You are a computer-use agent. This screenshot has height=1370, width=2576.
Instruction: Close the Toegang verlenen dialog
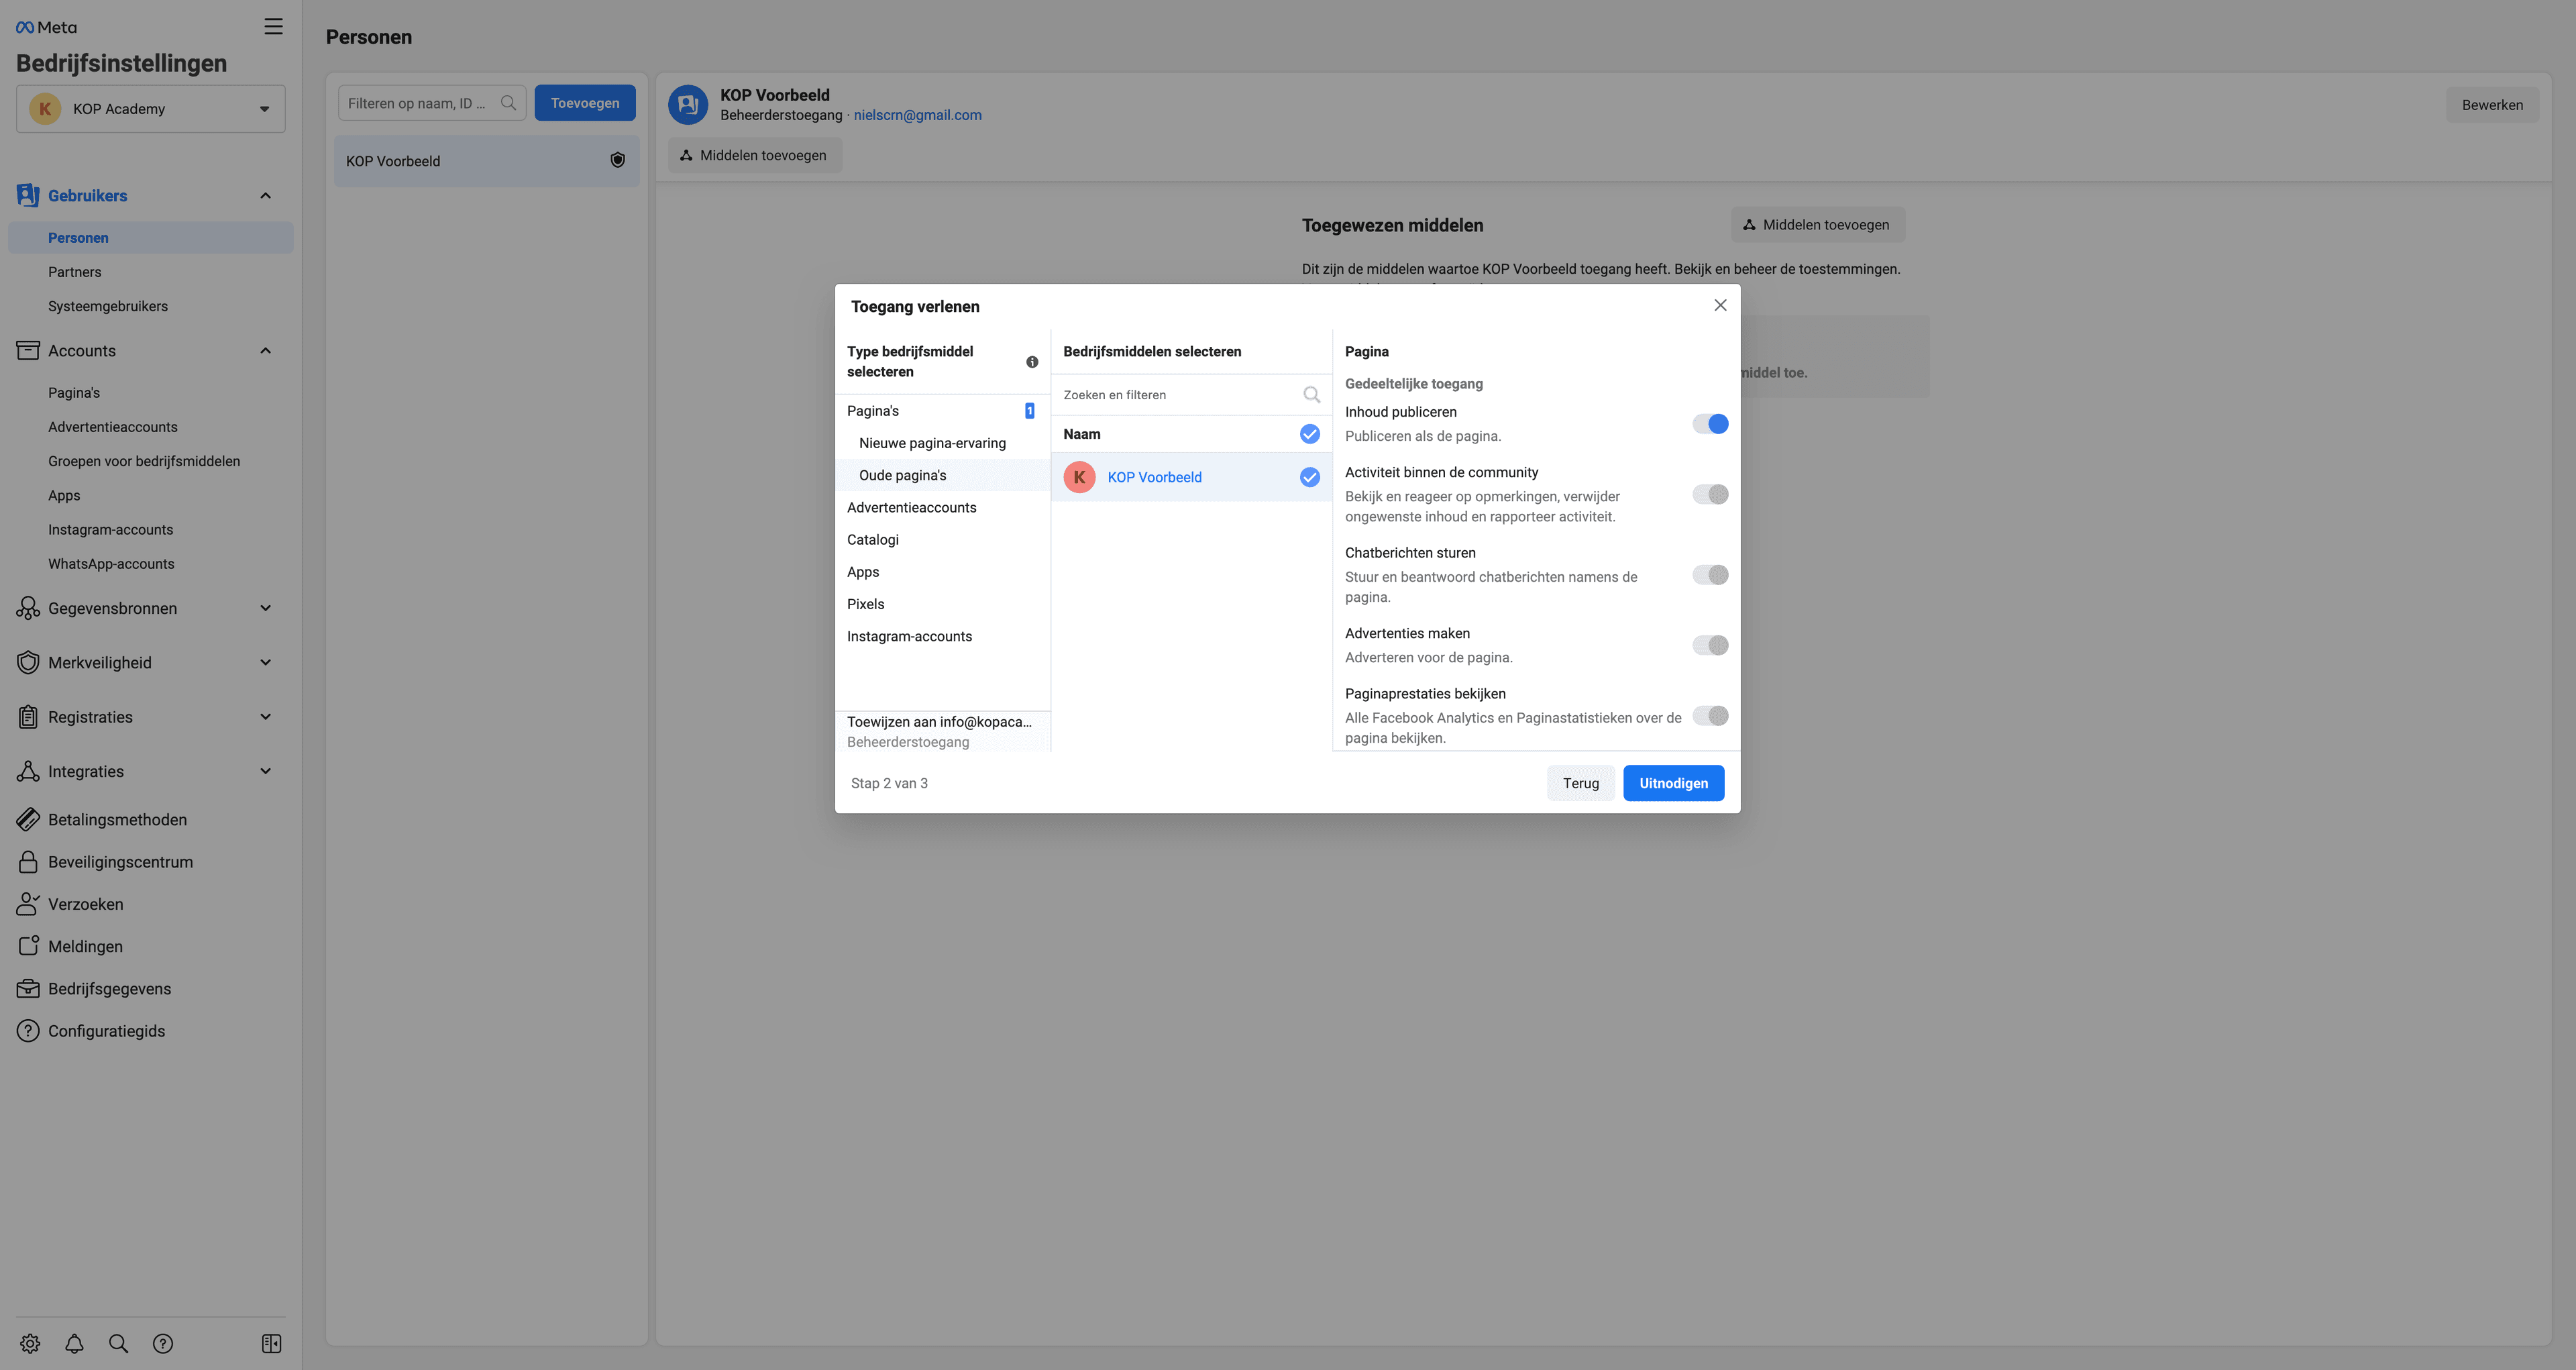pyautogui.click(x=1720, y=305)
